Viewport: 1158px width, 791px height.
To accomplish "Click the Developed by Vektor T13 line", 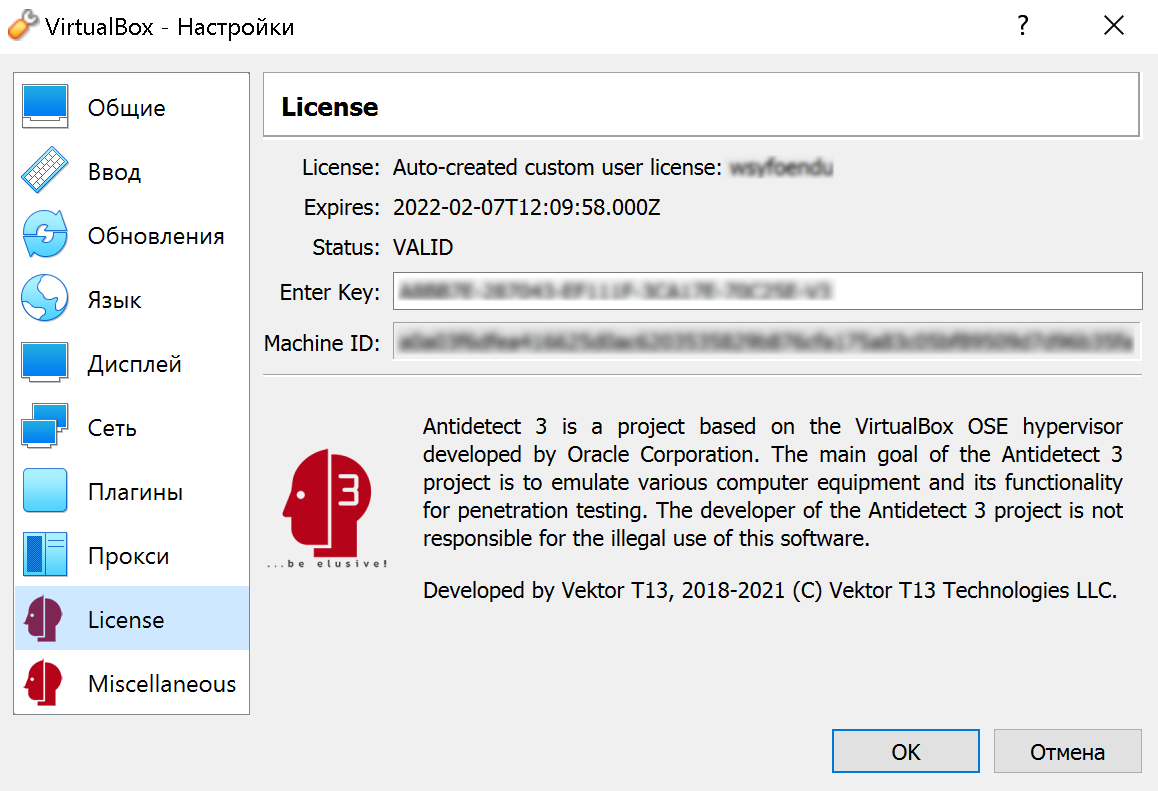I will tap(770, 590).
